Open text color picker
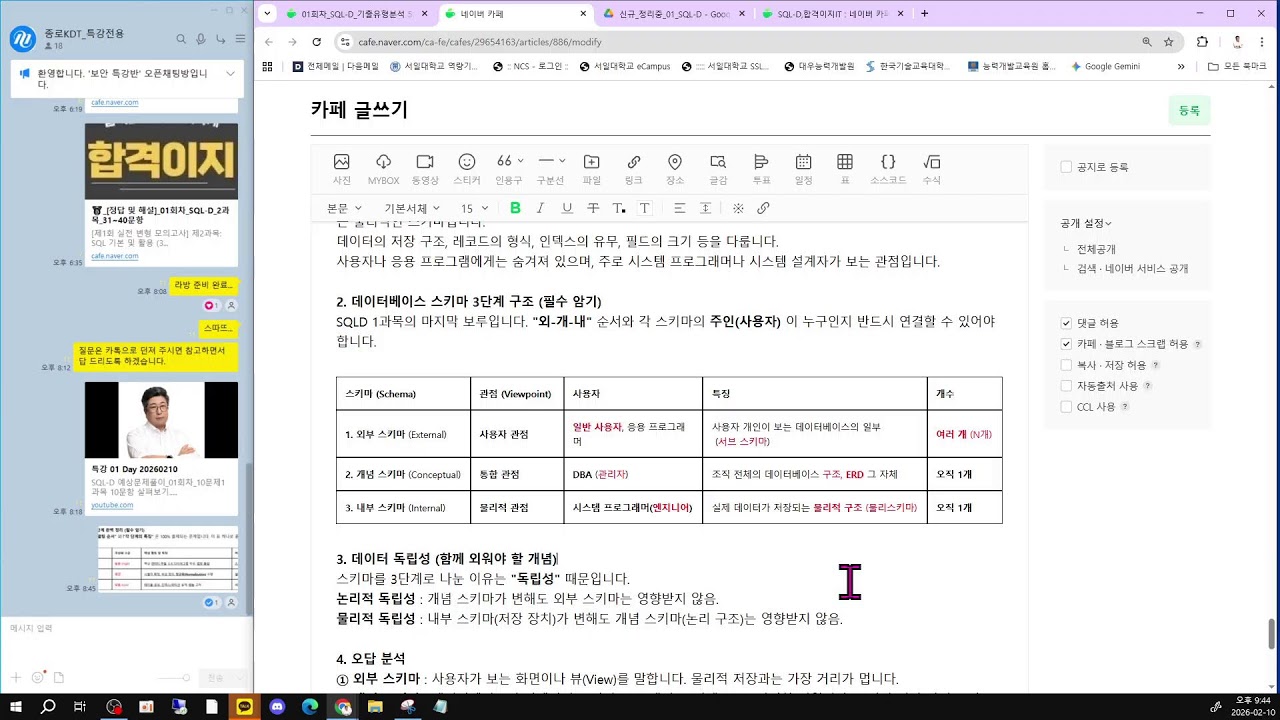This screenshot has width=1280, height=720. [x=619, y=208]
